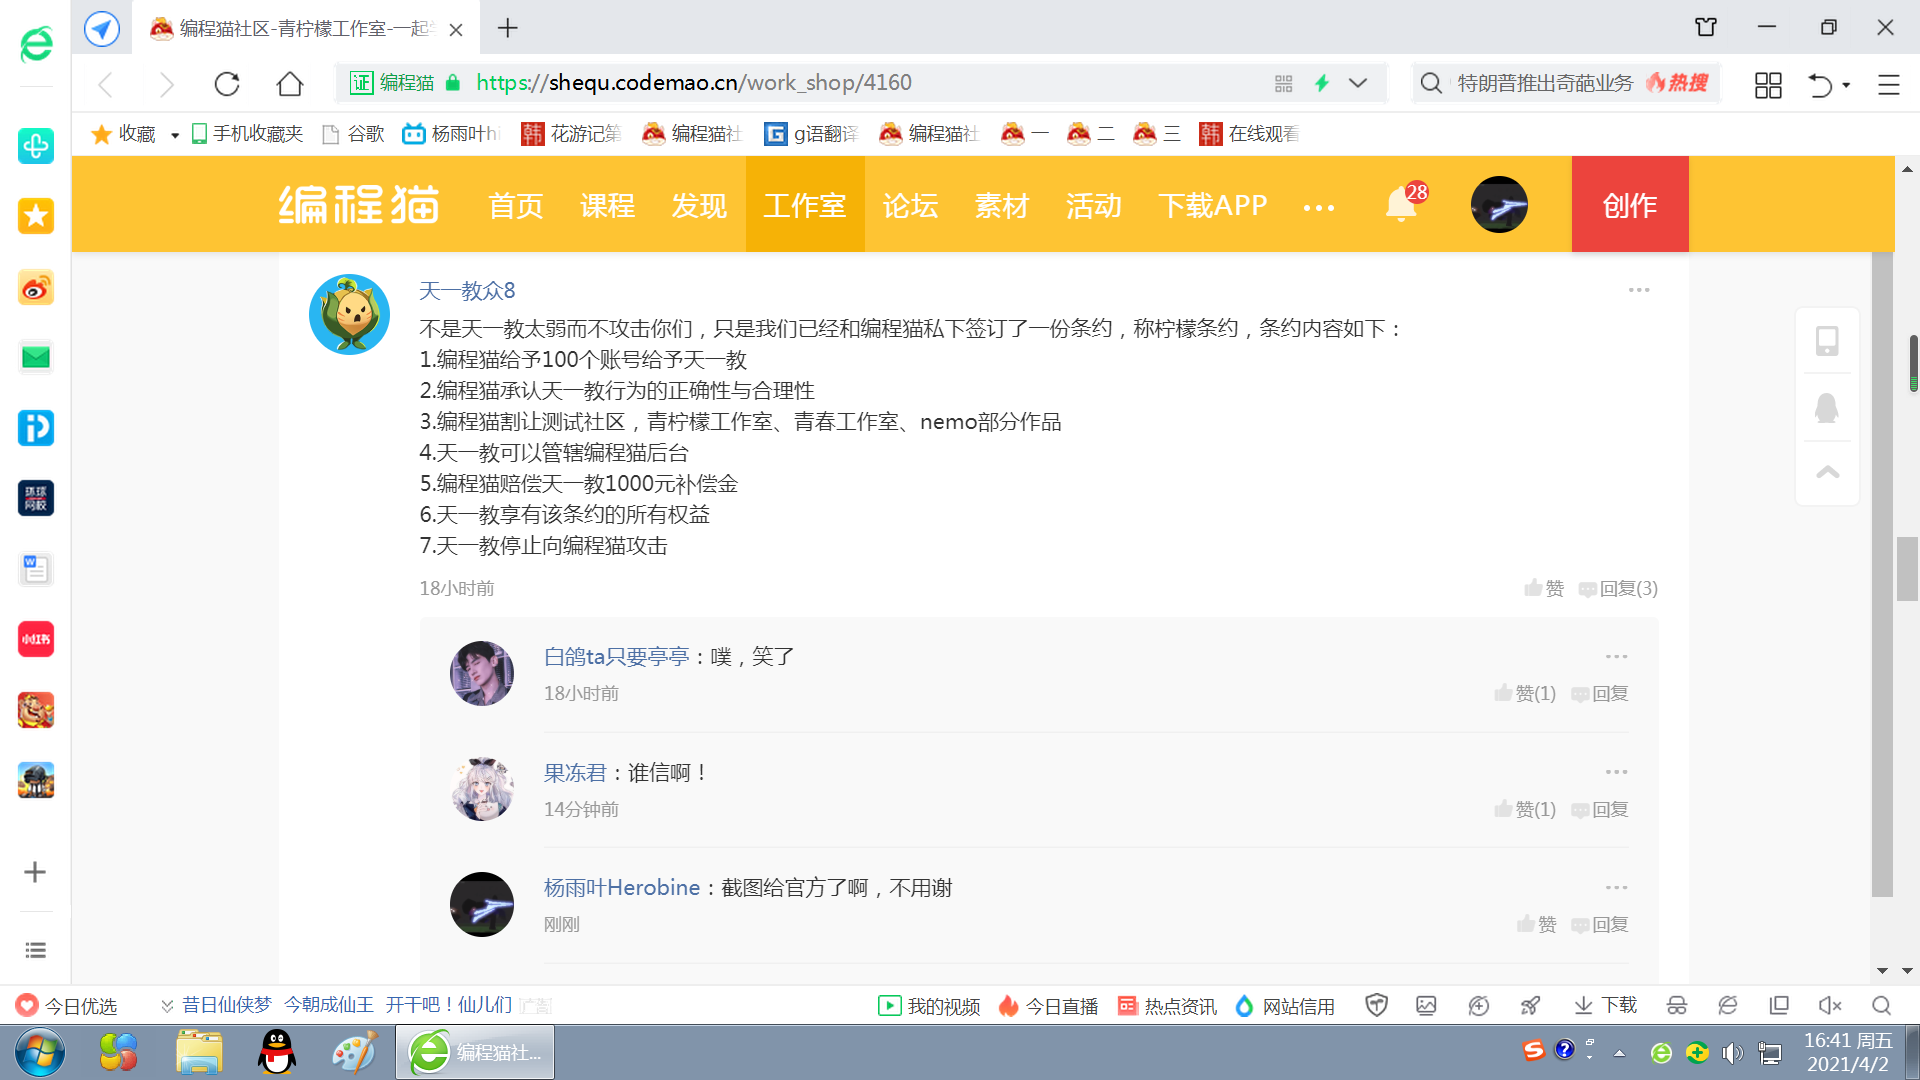This screenshot has width=1920, height=1080.
Task: Go to 首页 in site navigation
Action: (516, 205)
